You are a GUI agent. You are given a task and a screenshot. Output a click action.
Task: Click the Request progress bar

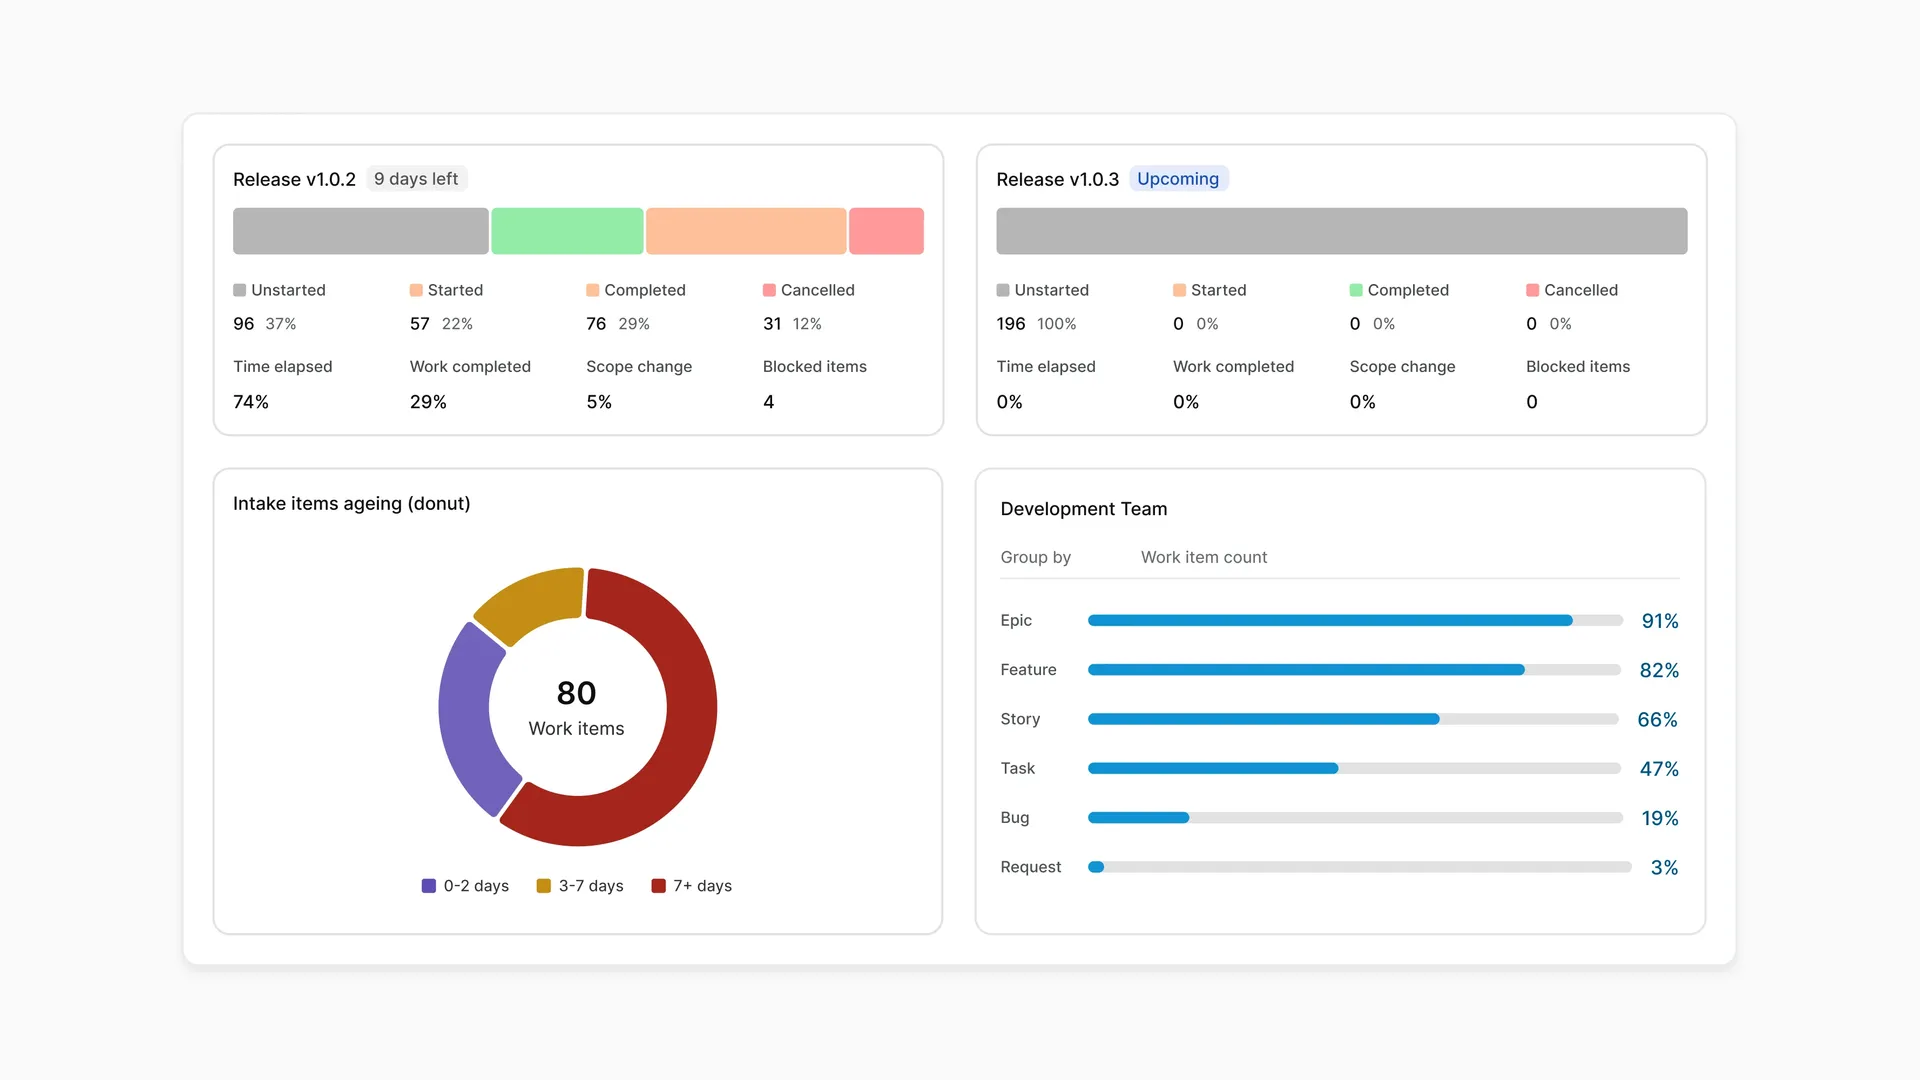[x=1360, y=867]
